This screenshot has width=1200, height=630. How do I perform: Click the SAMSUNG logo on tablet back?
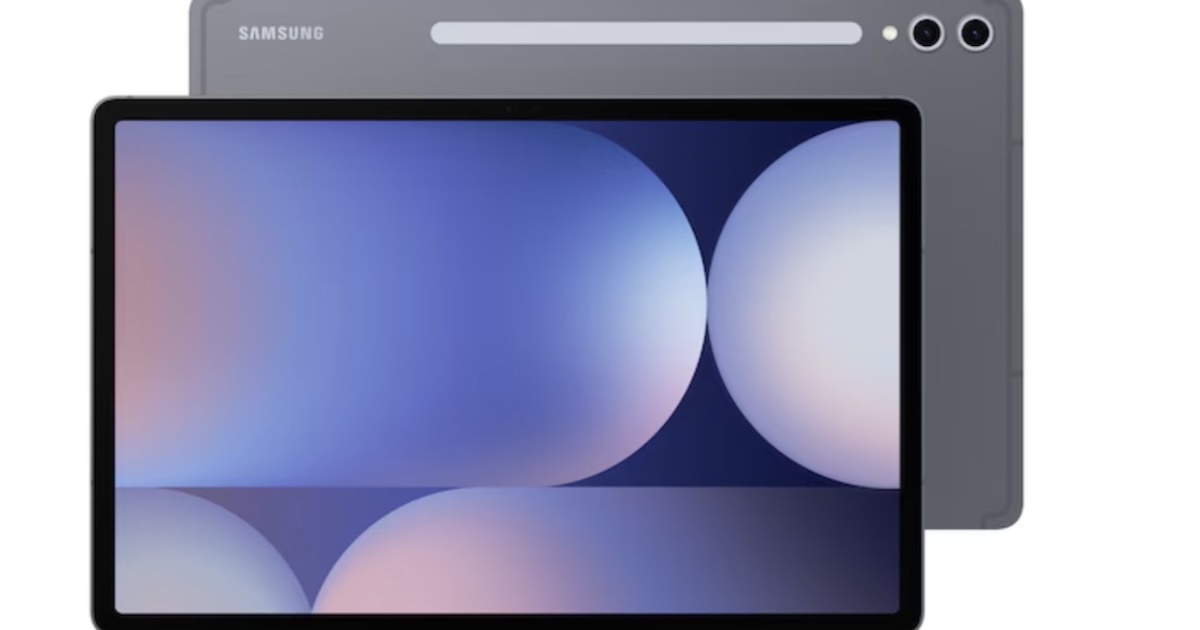(280, 34)
